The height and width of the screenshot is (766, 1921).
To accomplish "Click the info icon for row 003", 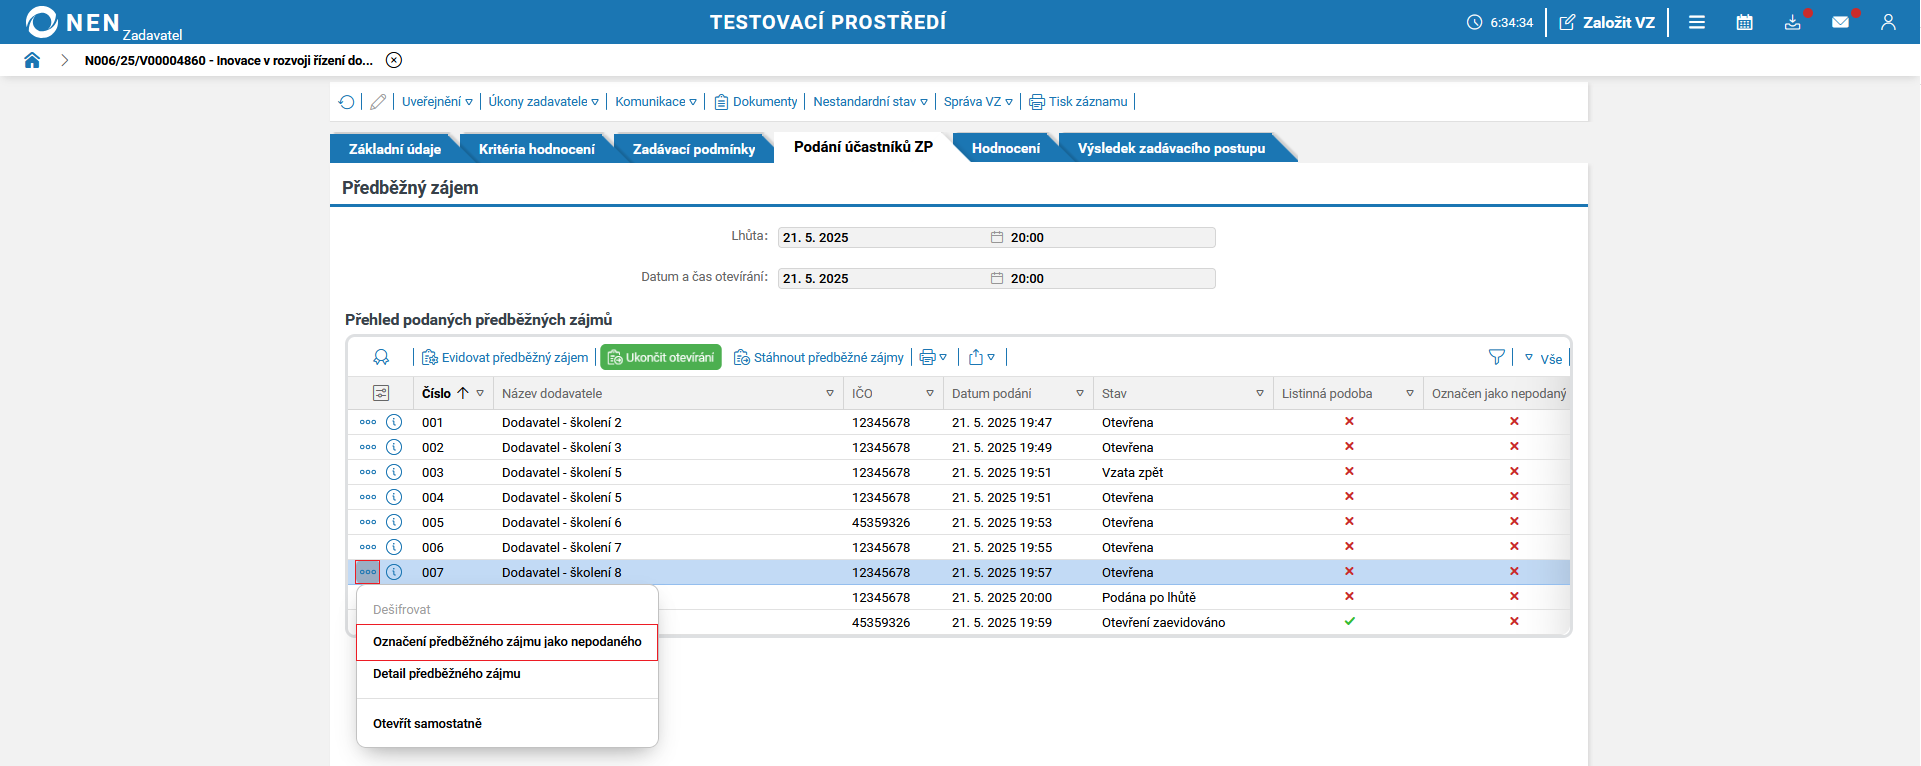I will (x=394, y=472).
